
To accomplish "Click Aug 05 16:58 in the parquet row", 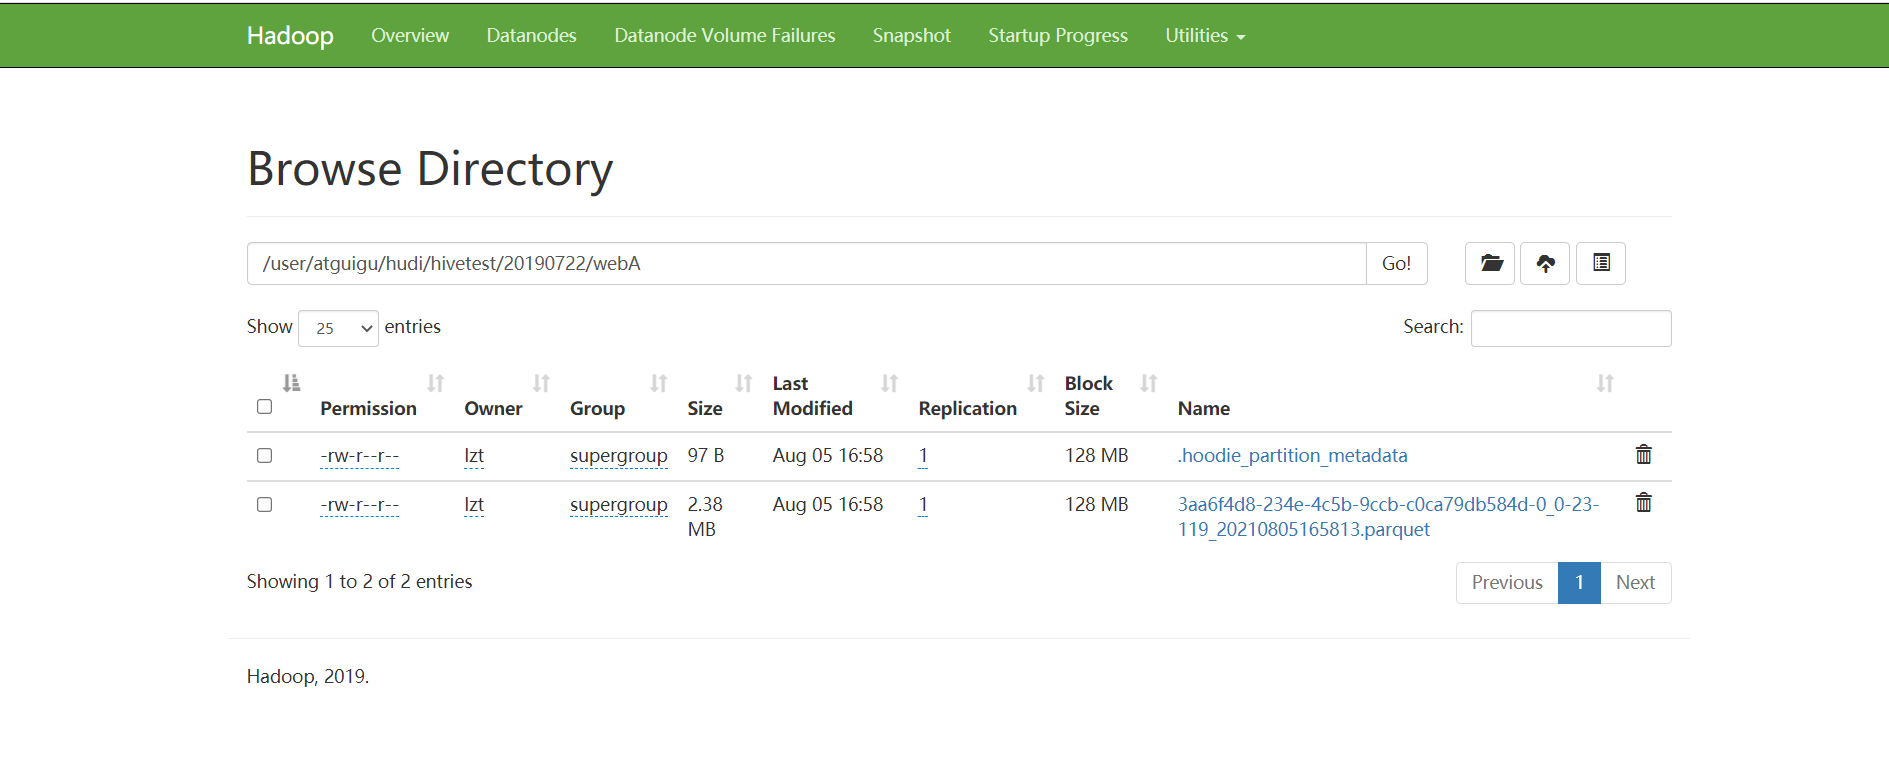I will (828, 504).
